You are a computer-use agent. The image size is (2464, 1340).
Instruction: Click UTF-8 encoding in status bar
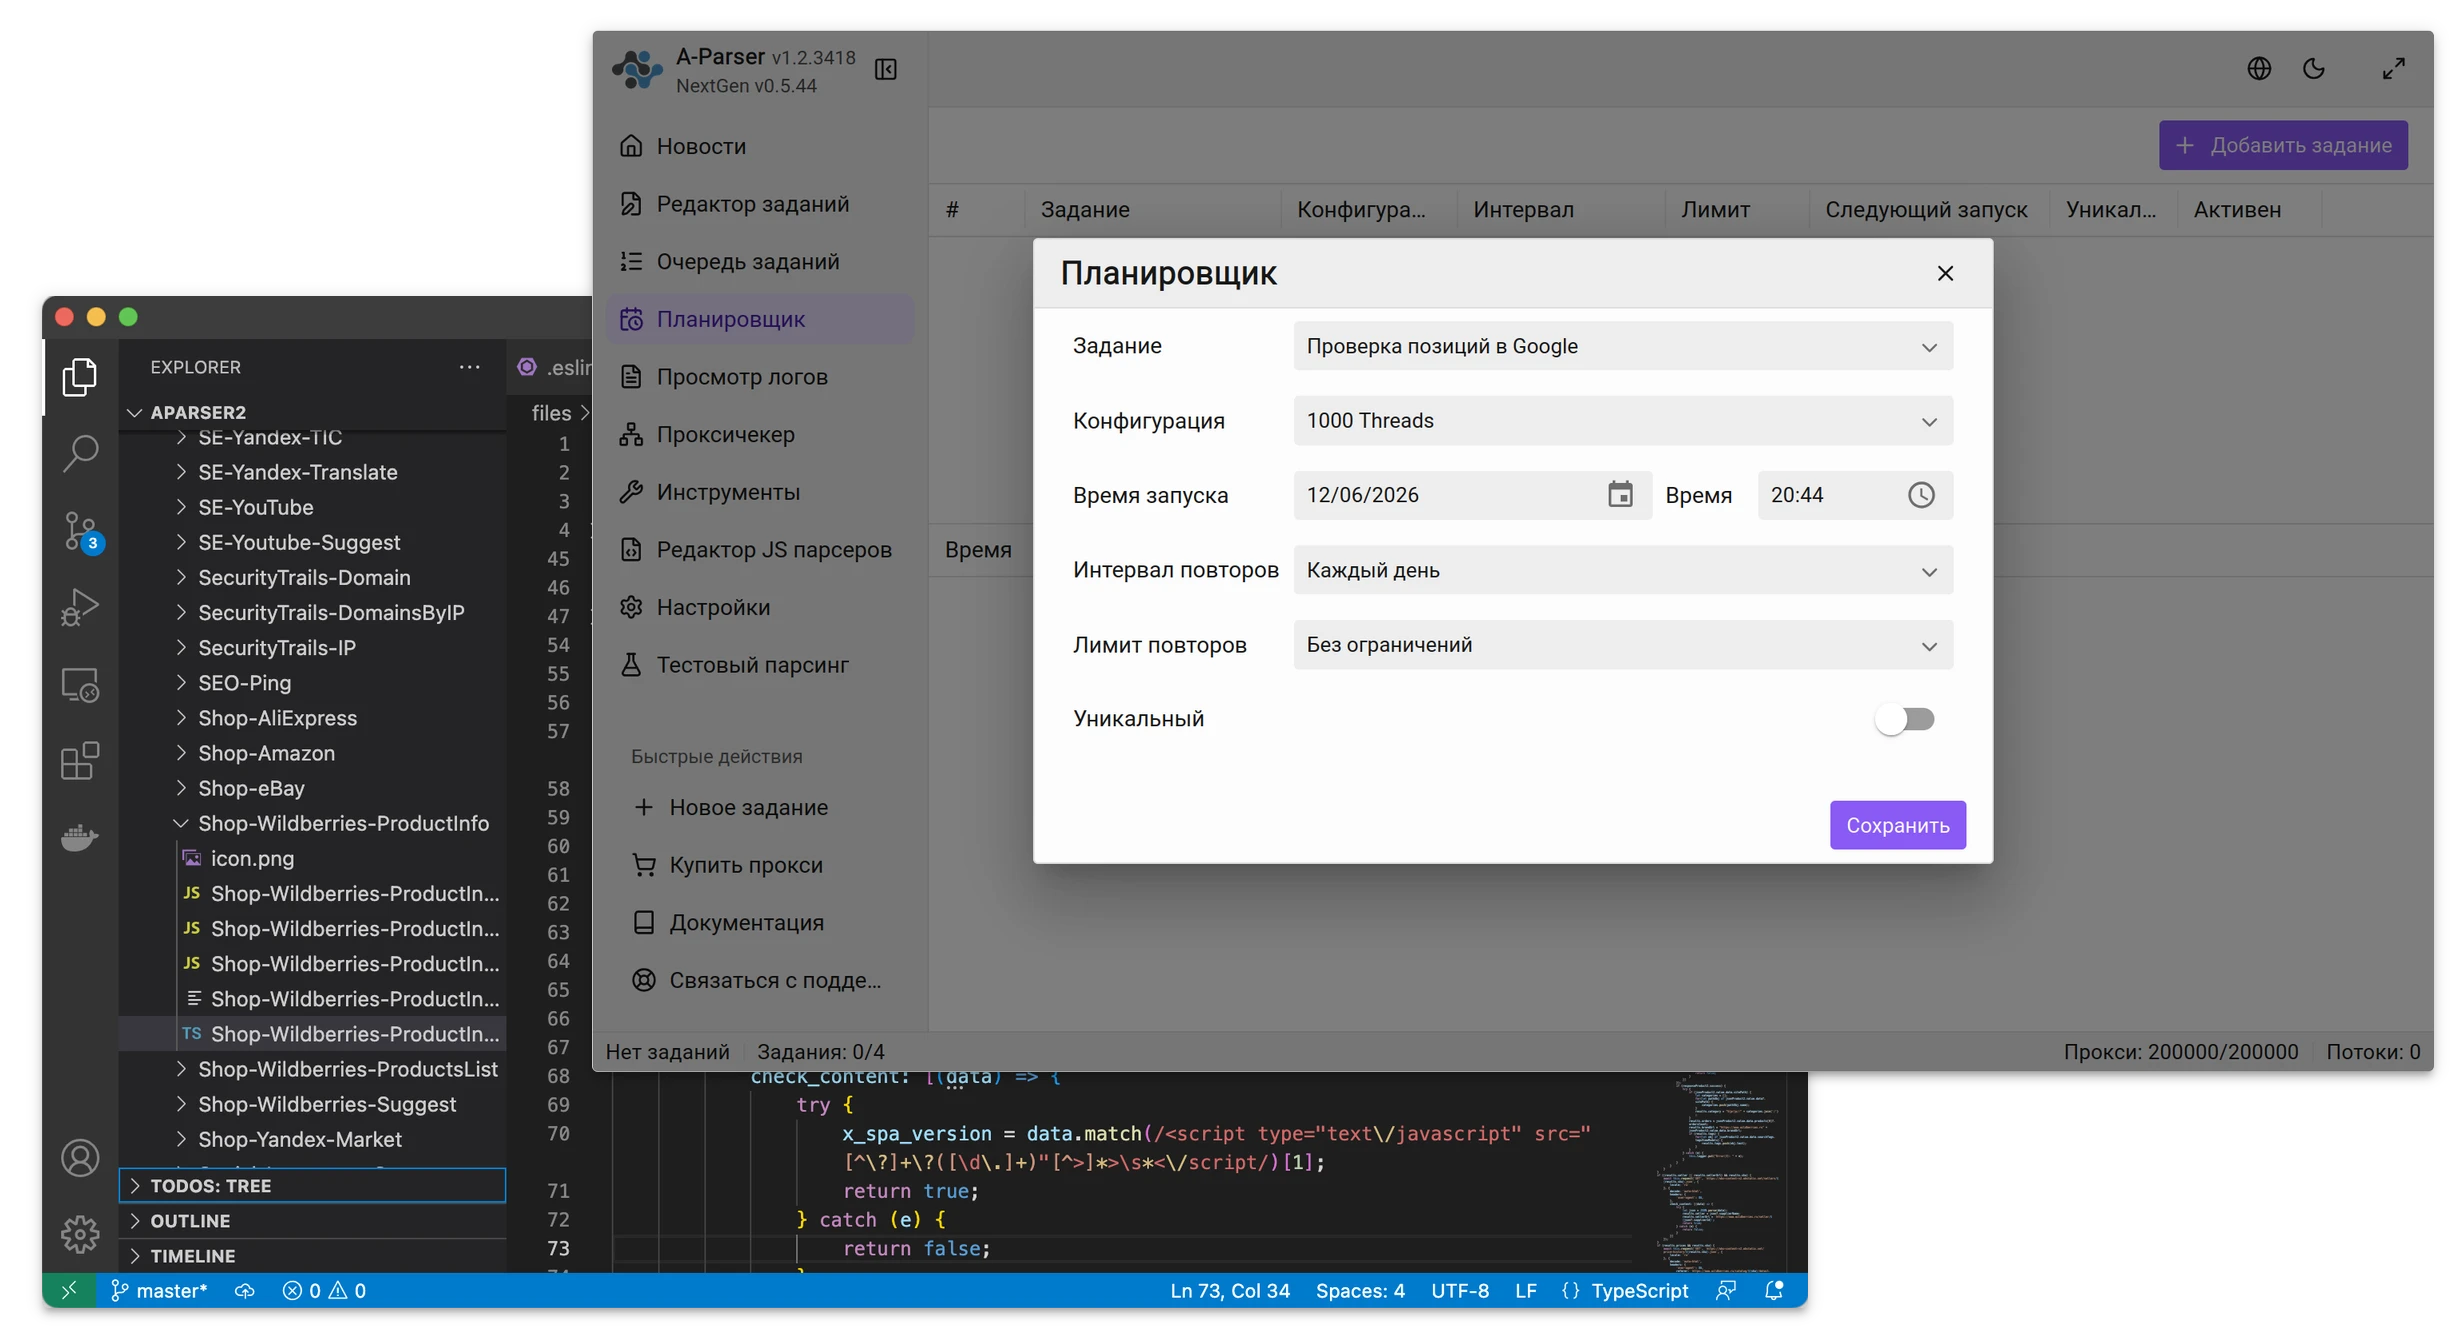(x=1459, y=1291)
